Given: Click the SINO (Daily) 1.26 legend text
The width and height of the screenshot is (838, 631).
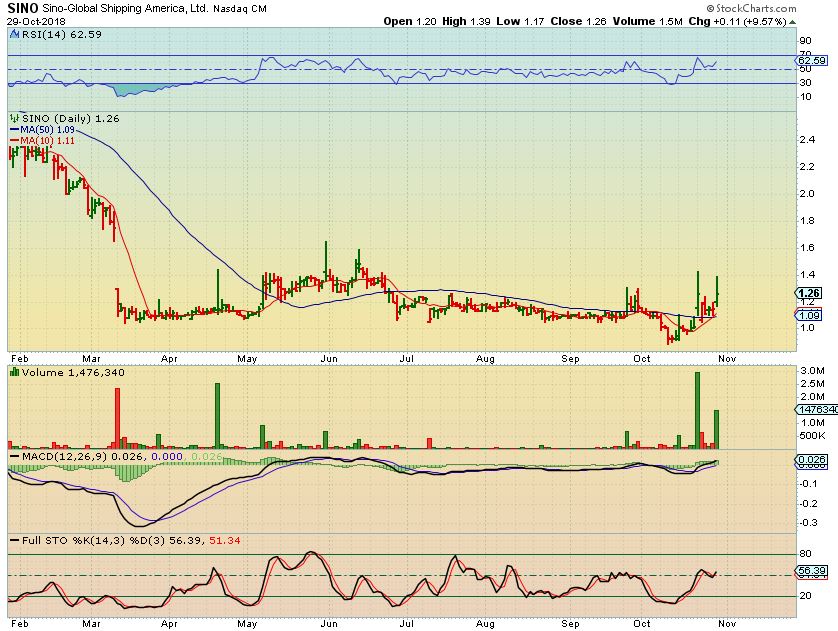Looking at the screenshot, I should [x=71, y=119].
